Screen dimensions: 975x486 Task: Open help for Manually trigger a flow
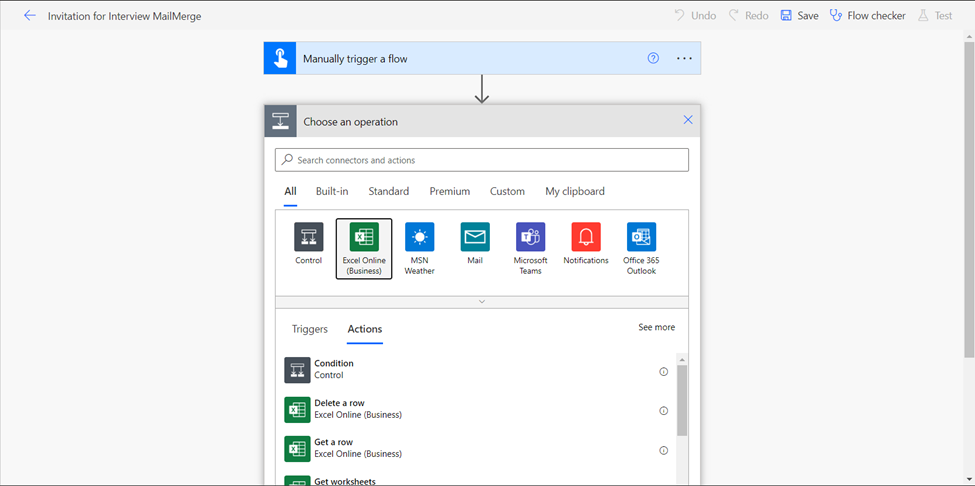(x=653, y=58)
